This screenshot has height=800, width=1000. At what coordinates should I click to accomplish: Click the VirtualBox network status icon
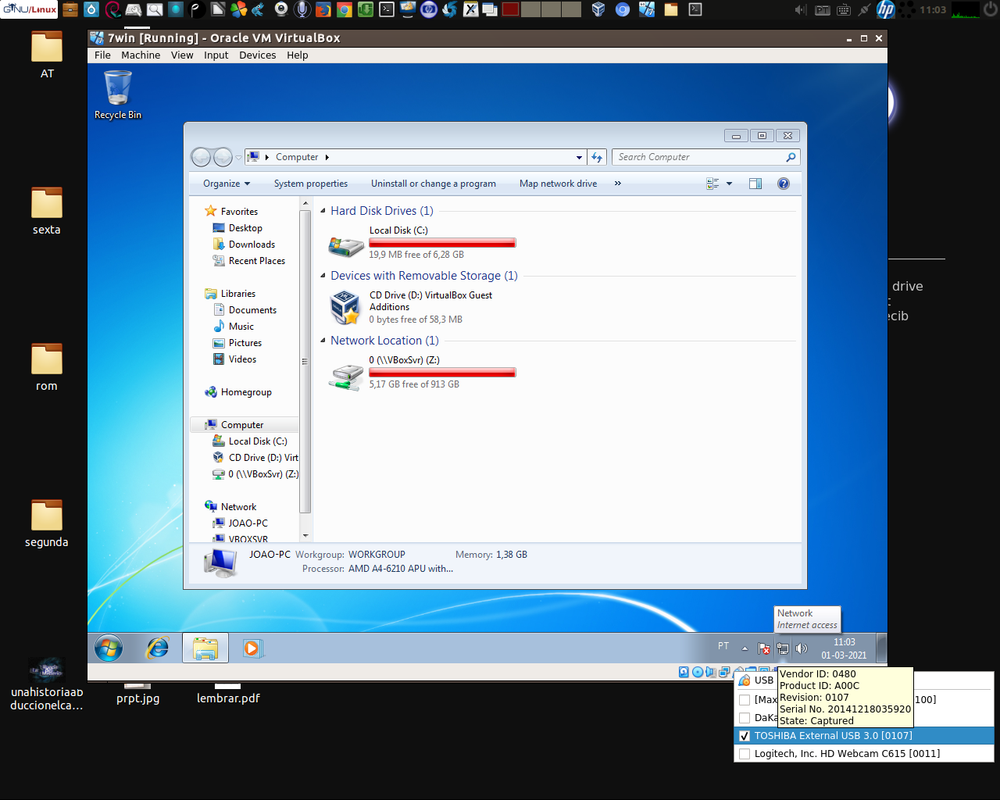point(724,672)
